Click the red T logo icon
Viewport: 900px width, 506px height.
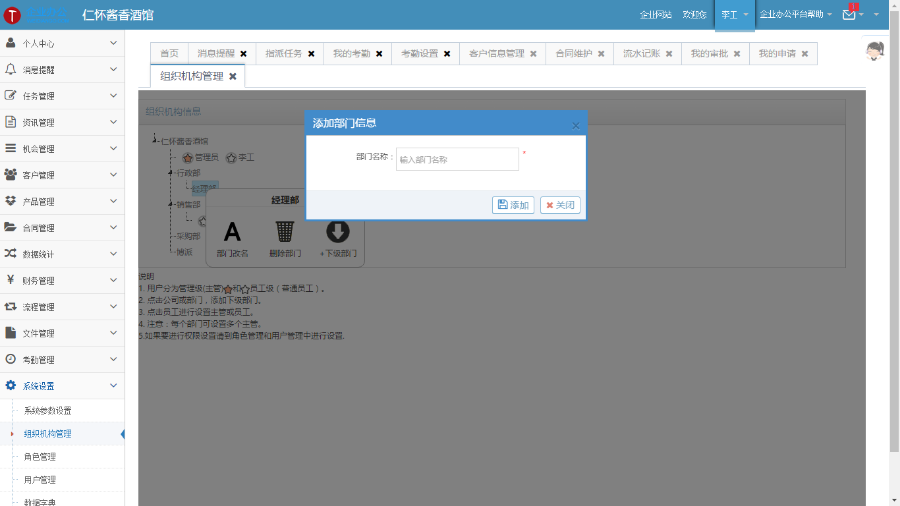point(12,15)
